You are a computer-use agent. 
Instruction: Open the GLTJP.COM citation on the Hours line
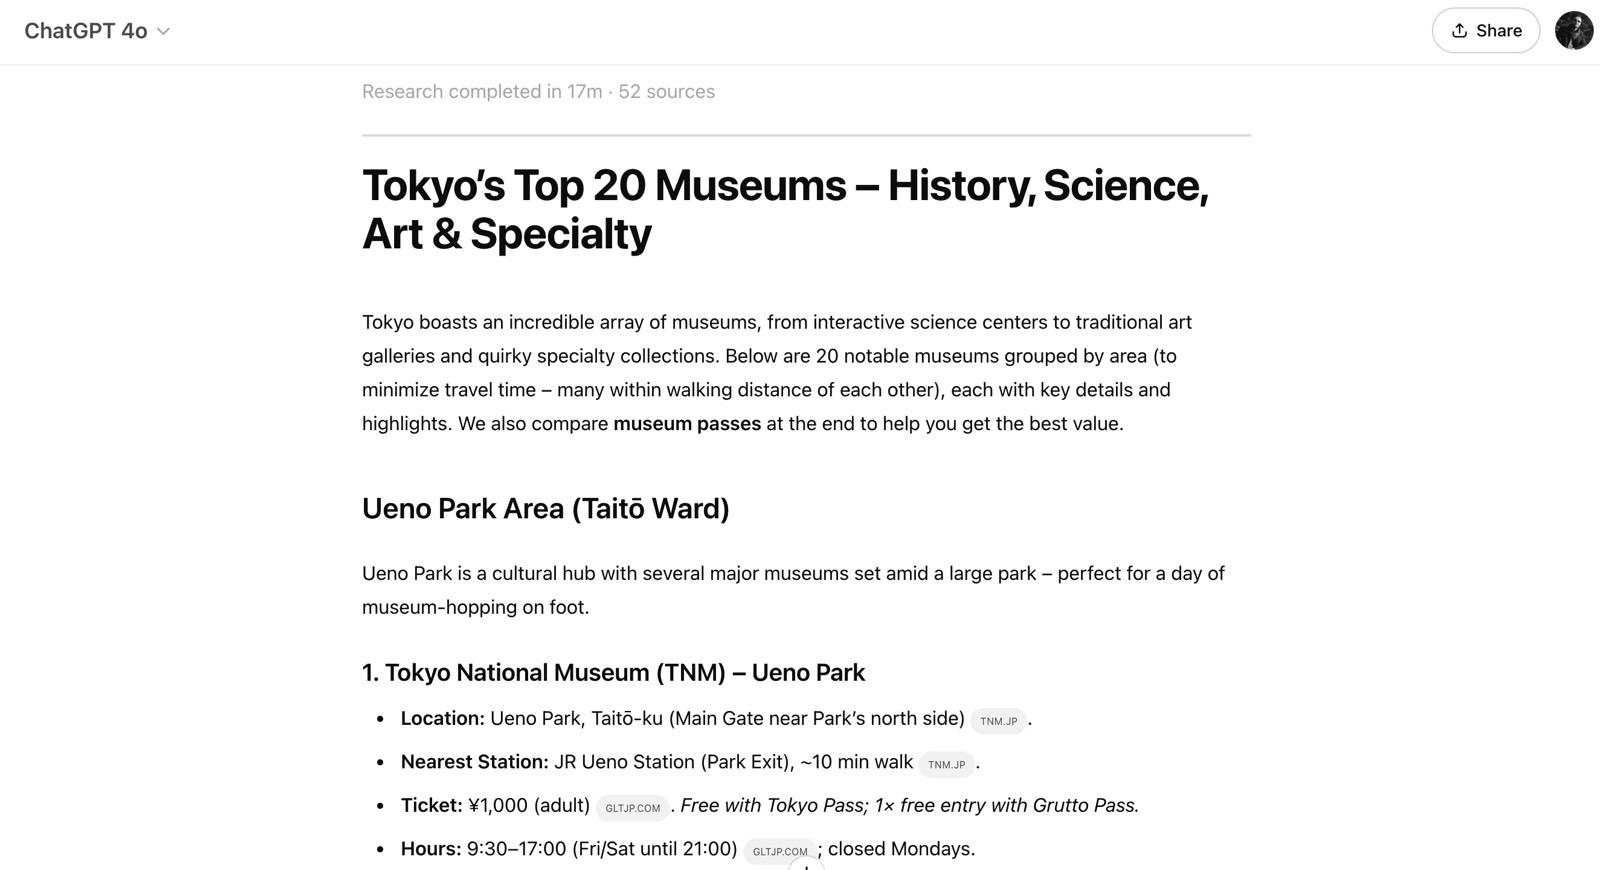(780, 852)
